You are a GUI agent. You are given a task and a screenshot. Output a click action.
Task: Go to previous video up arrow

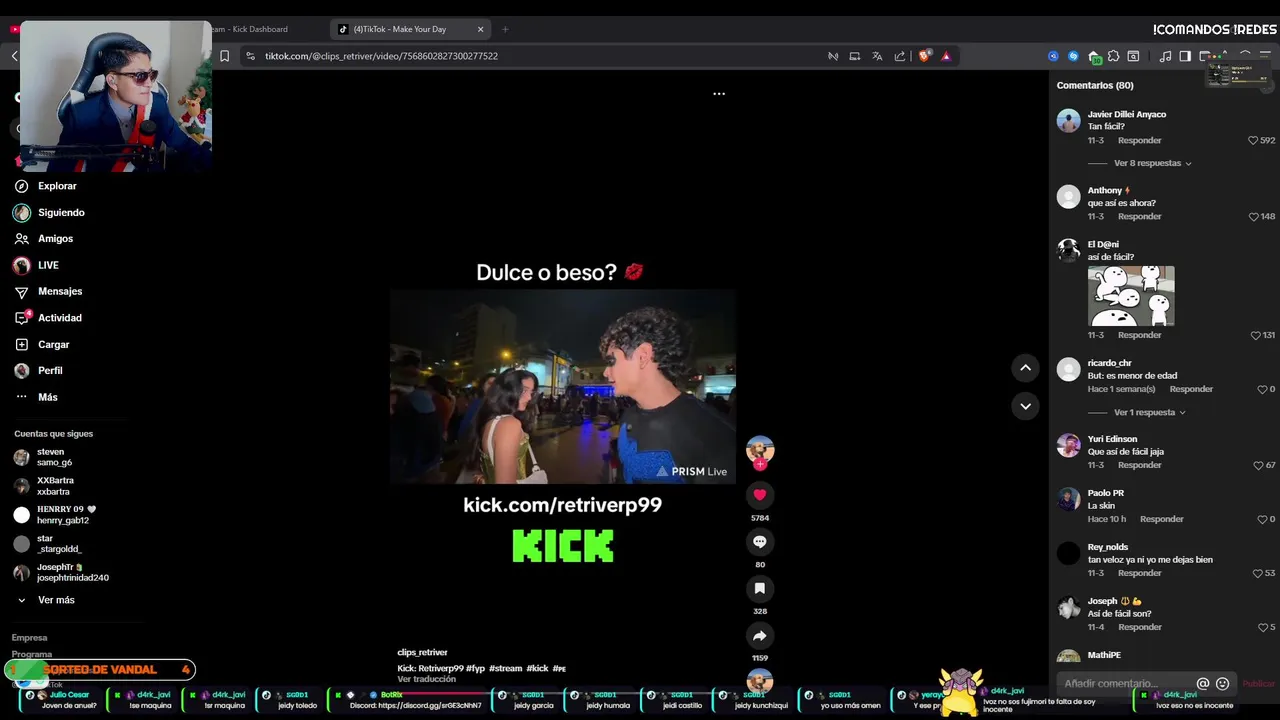tap(1025, 368)
